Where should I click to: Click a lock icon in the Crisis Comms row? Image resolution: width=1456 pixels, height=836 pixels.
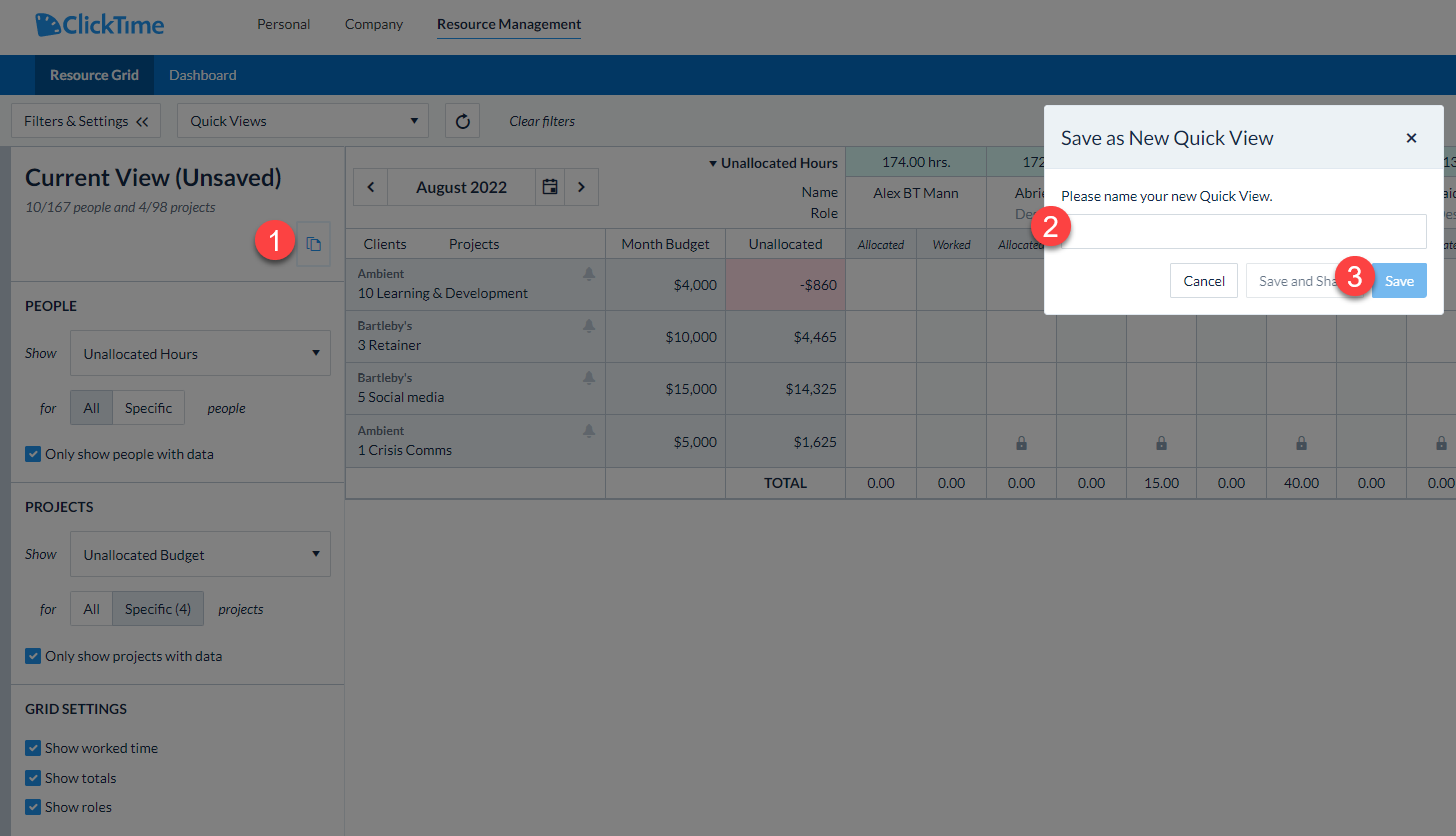1021,441
